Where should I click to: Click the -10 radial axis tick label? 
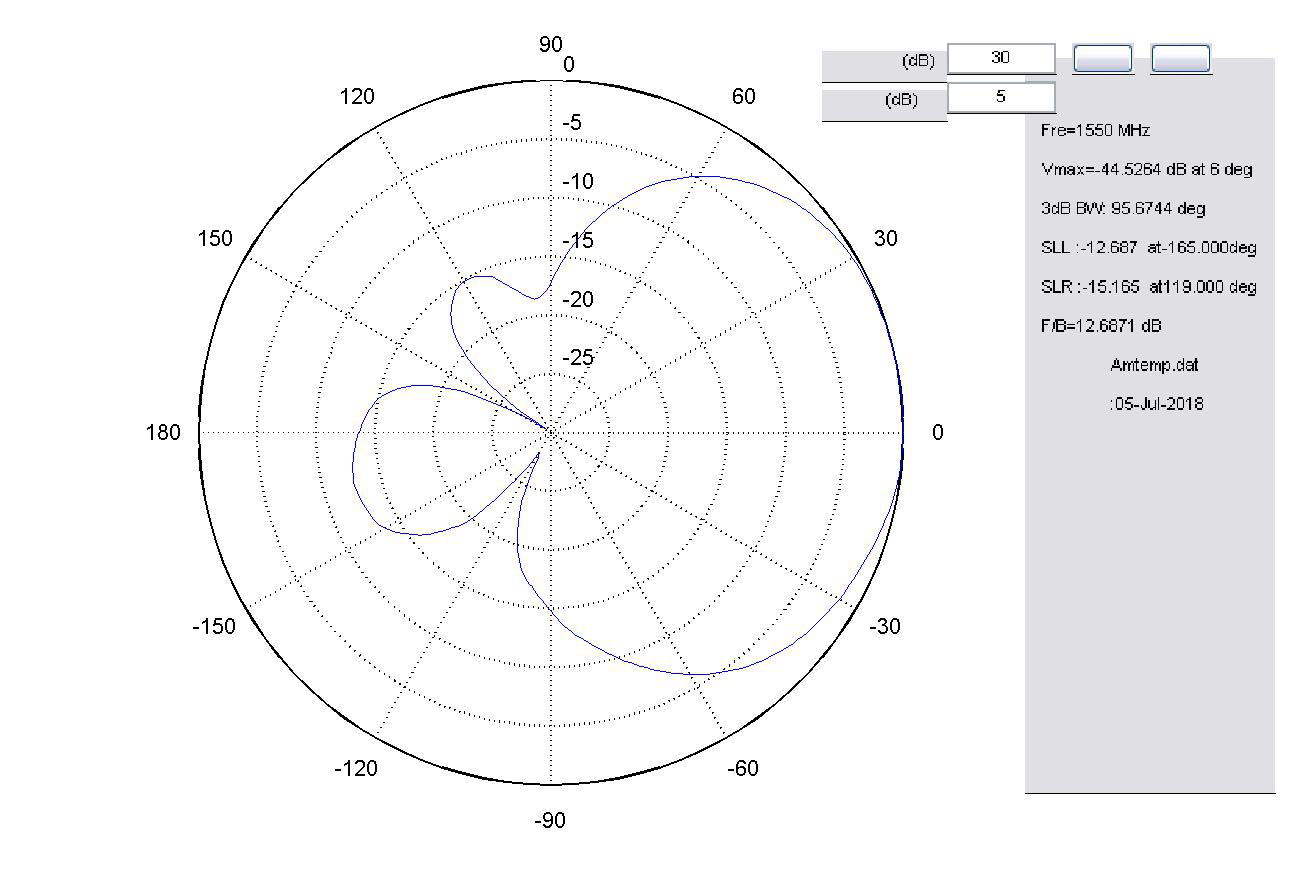pyautogui.click(x=578, y=182)
